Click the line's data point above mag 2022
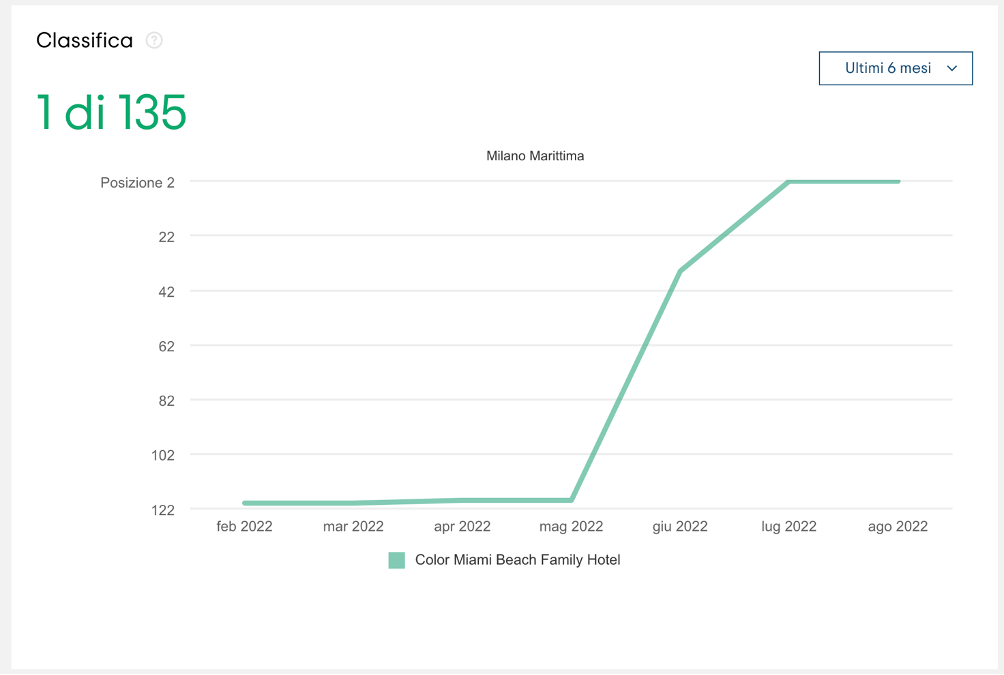The height and width of the screenshot is (675, 1004). (571, 500)
